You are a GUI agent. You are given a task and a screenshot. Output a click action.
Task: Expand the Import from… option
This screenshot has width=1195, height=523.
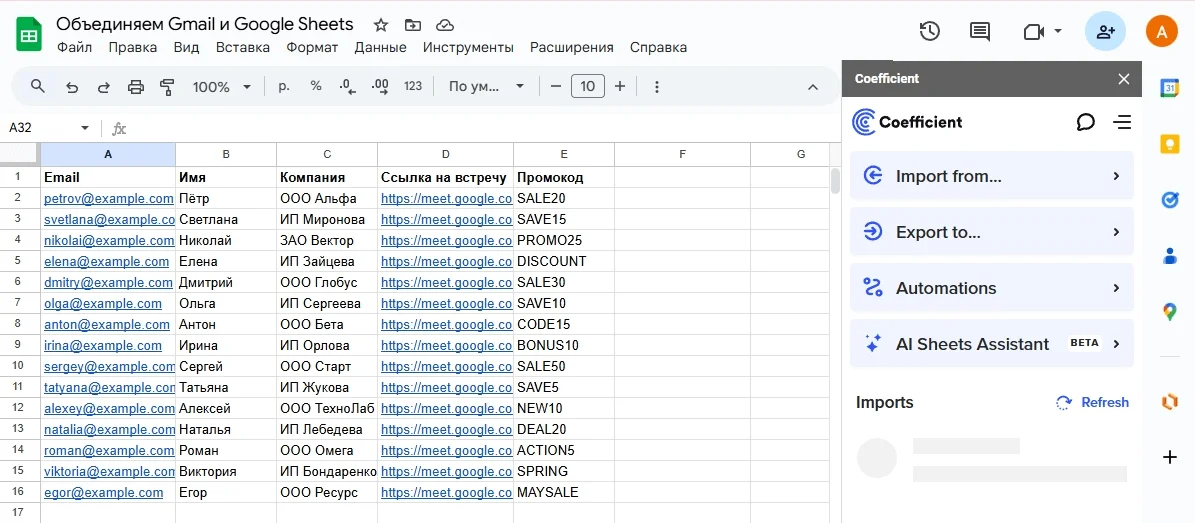991,176
